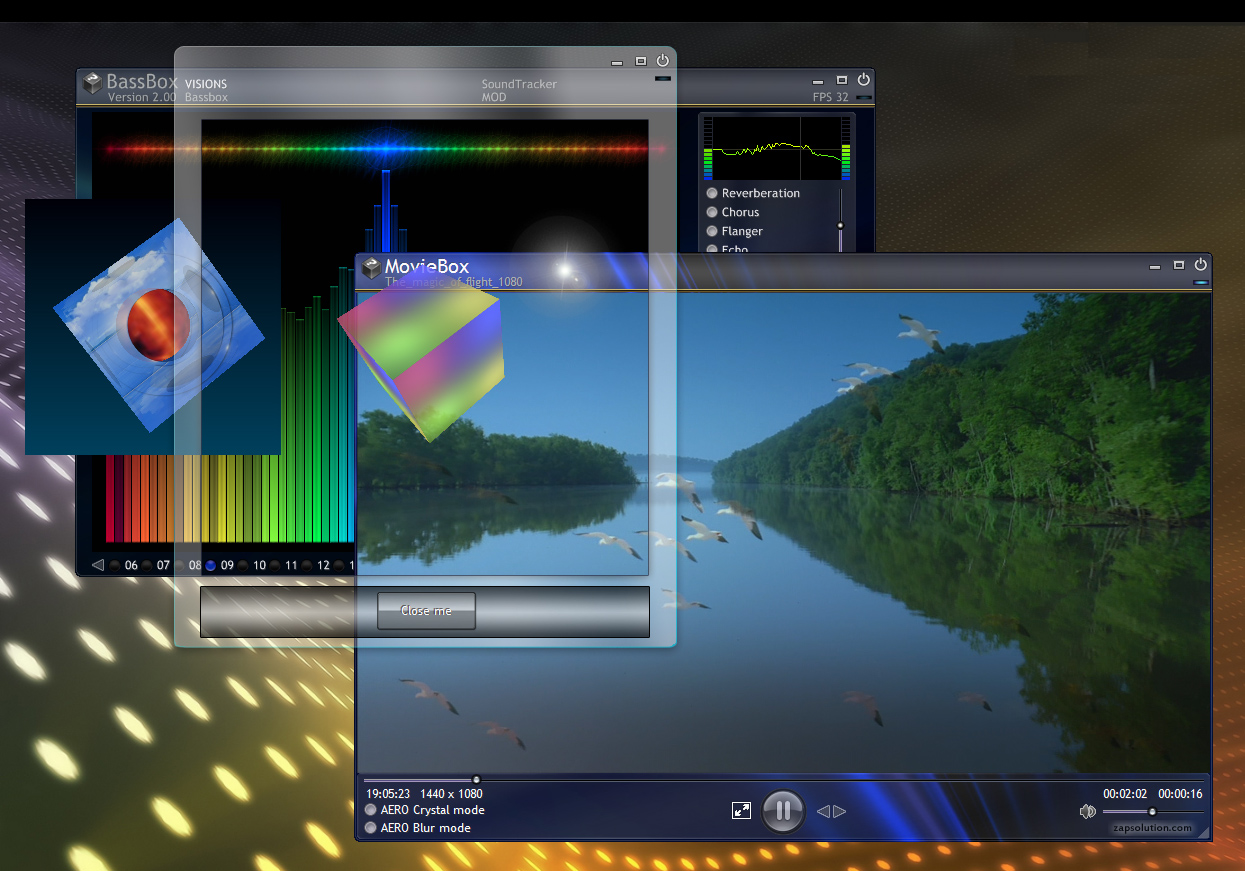Image resolution: width=1245 pixels, height=871 pixels.
Task: Seek on the MovieBox progress bar
Action: pyautogui.click(x=783, y=779)
